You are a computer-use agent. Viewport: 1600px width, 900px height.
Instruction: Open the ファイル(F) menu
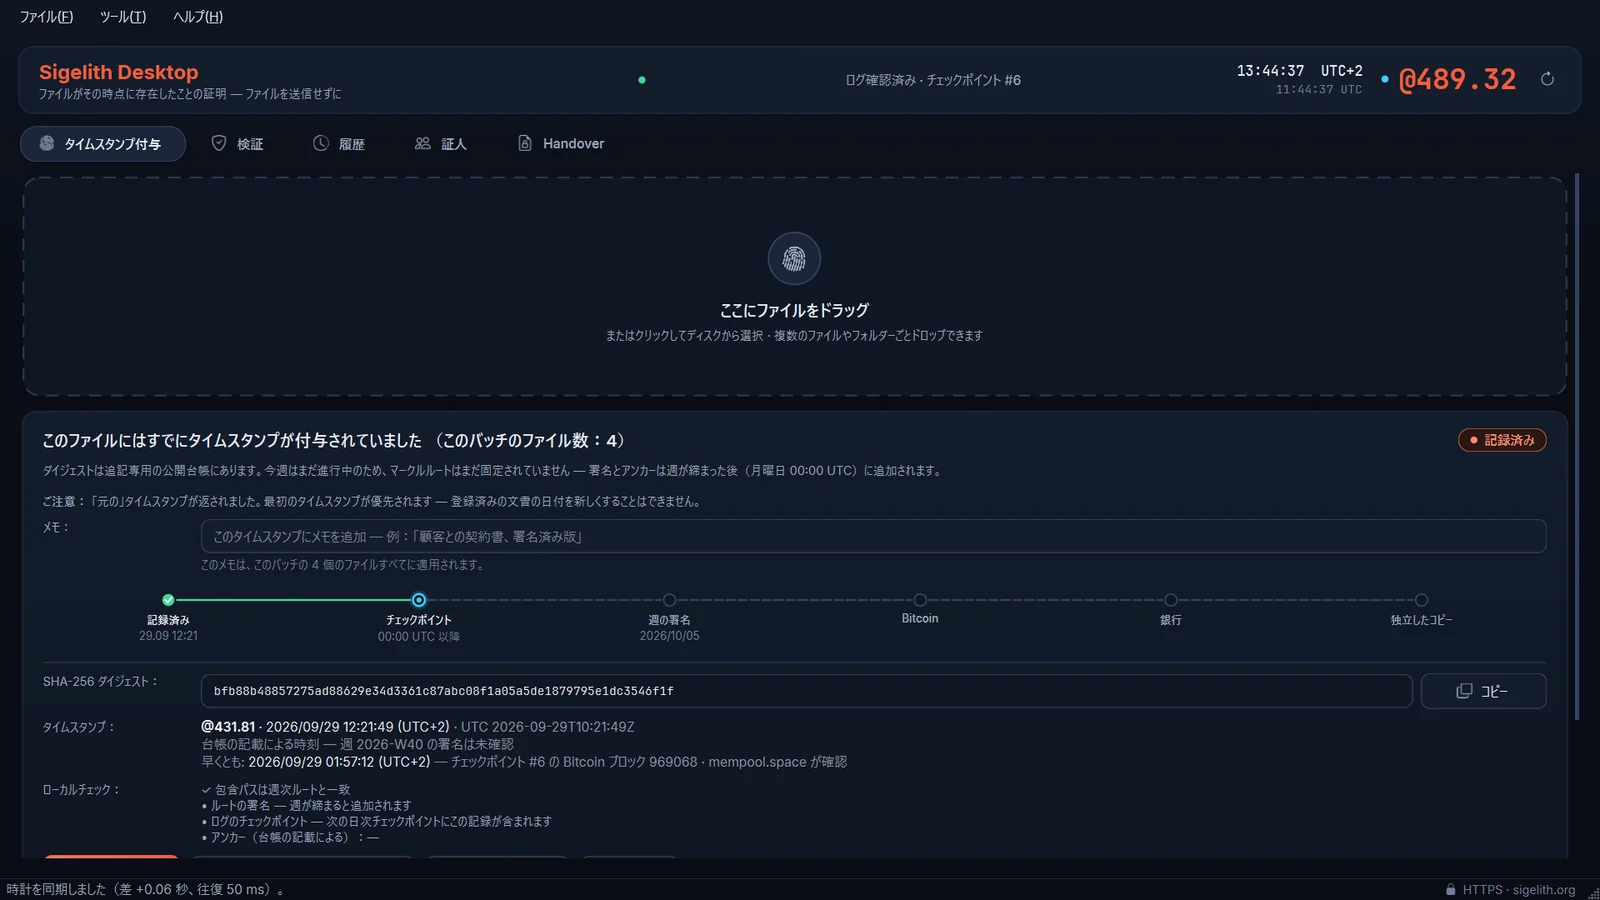coord(46,17)
